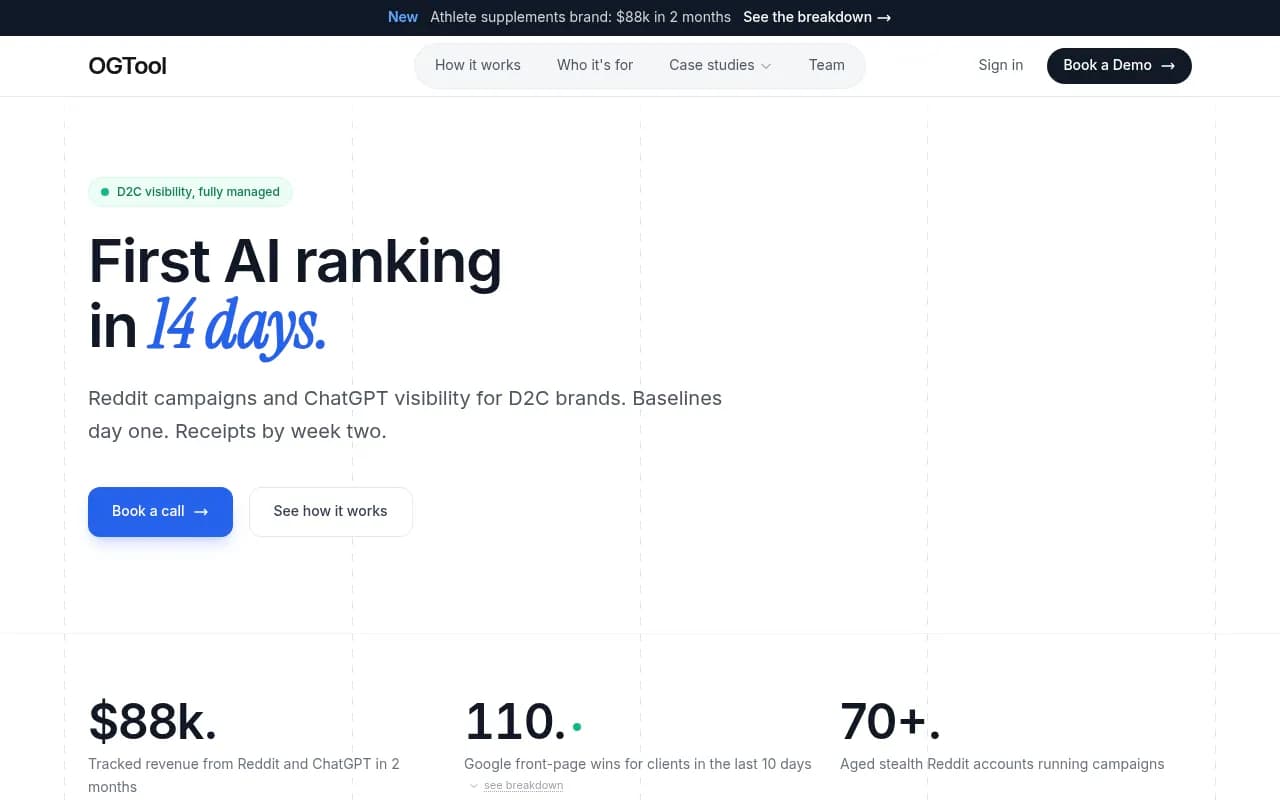Click the green dot in D2C badge

(105, 192)
